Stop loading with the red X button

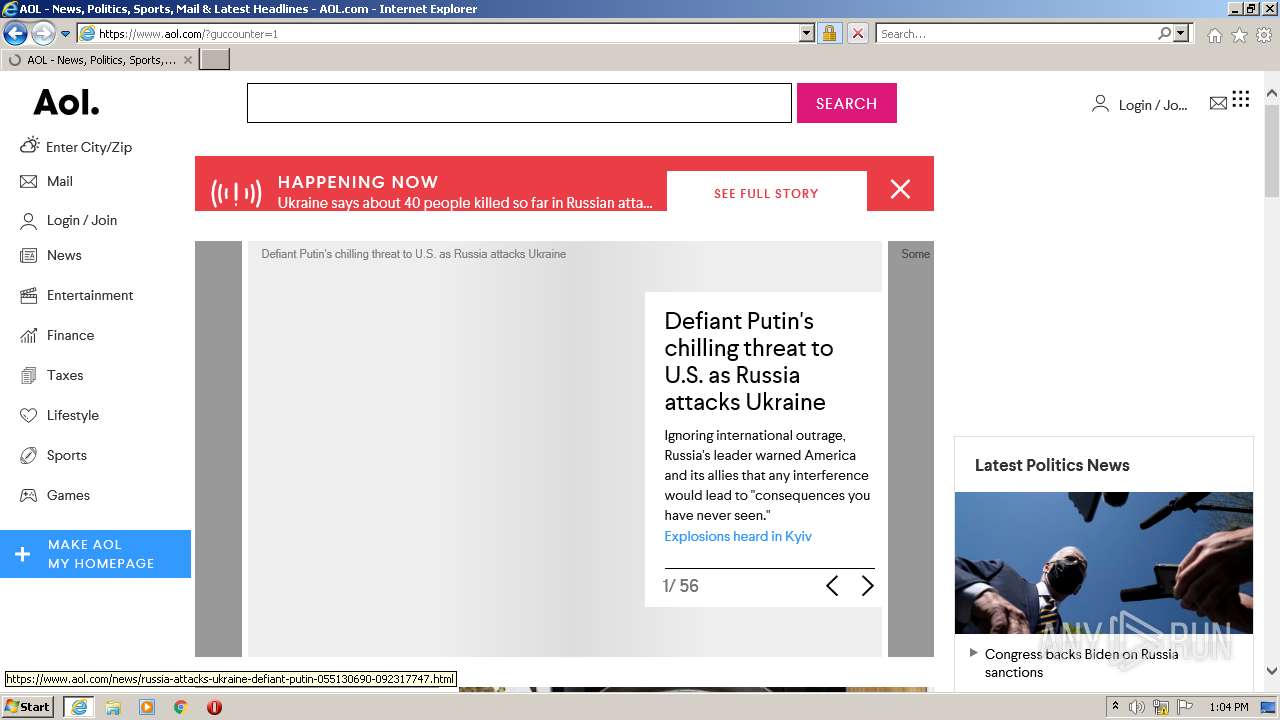857,33
